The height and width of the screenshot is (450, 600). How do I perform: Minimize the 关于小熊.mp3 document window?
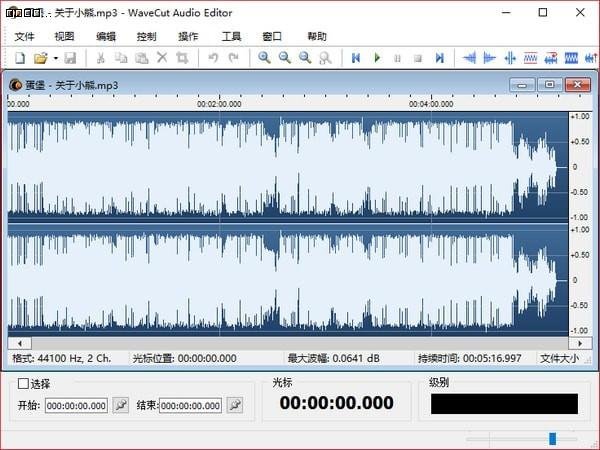point(522,85)
